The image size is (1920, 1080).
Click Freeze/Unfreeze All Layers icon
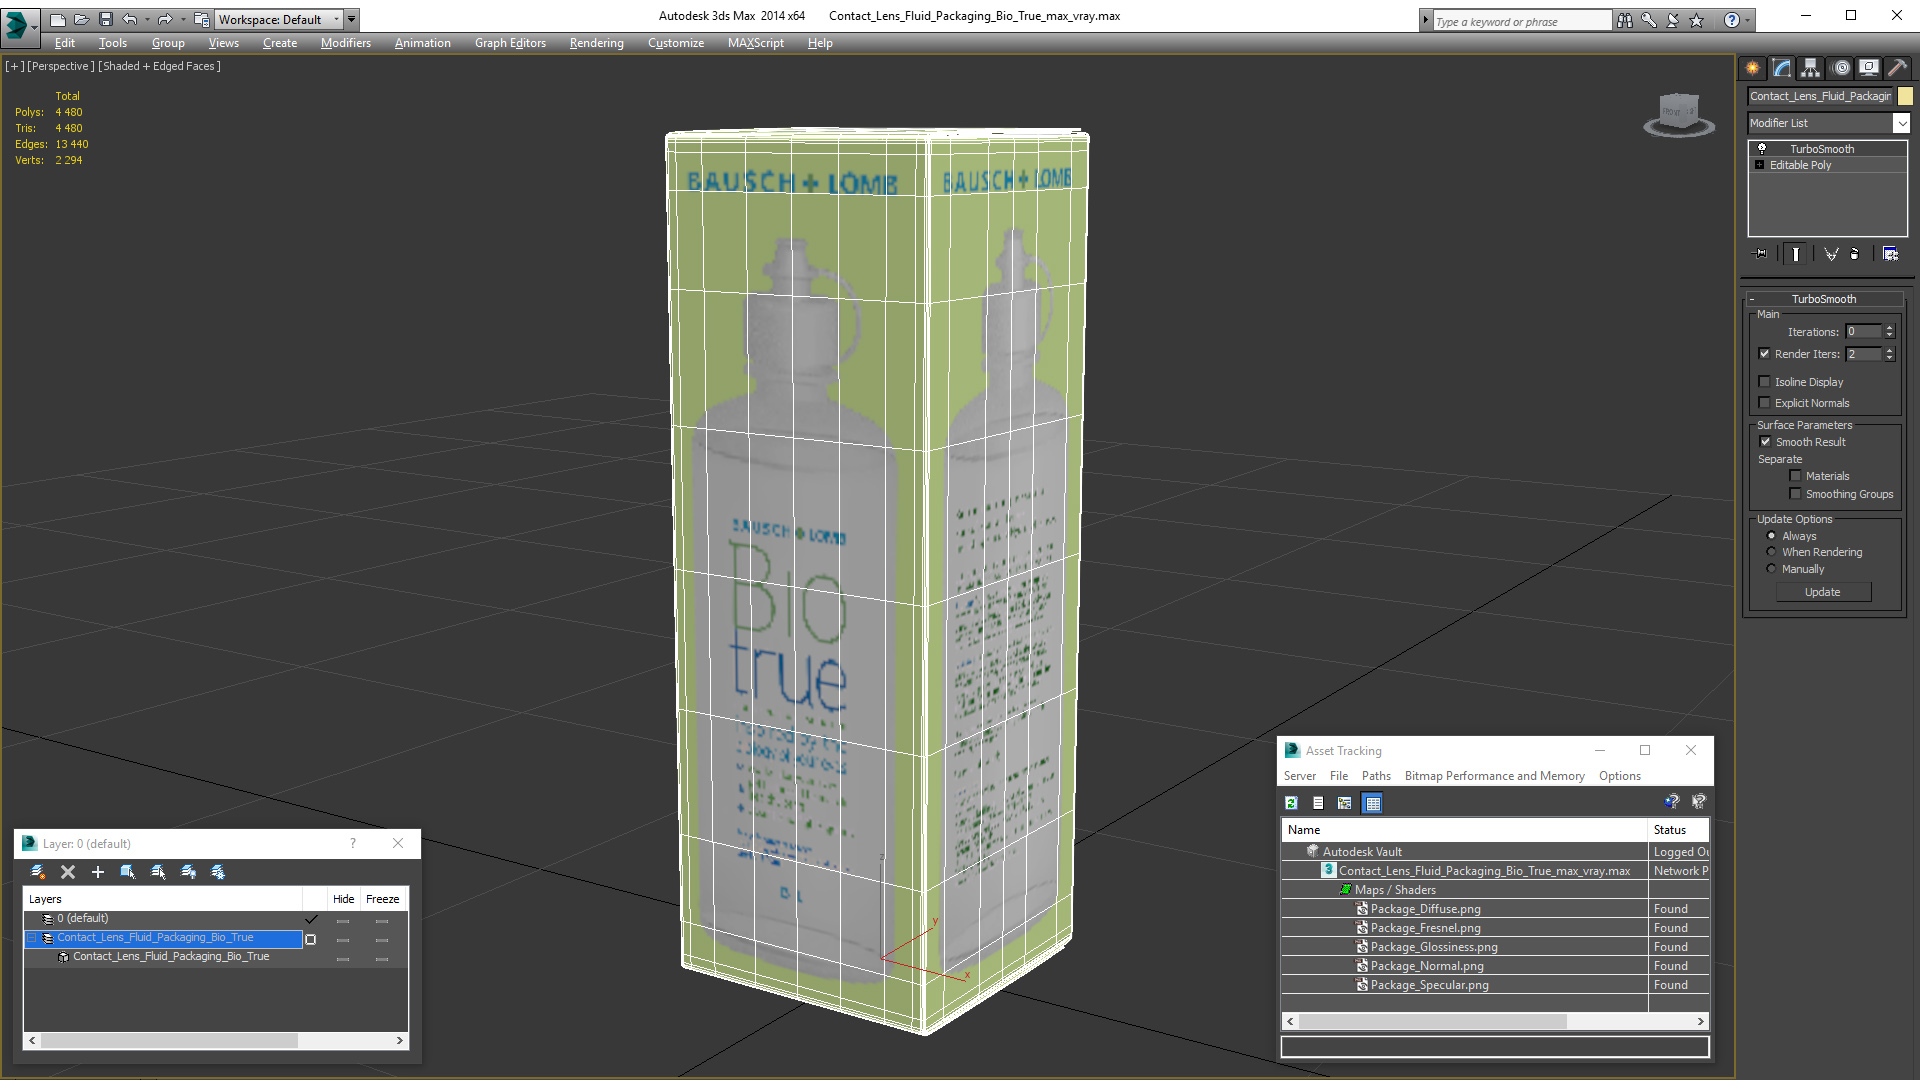click(x=218, y=872)
